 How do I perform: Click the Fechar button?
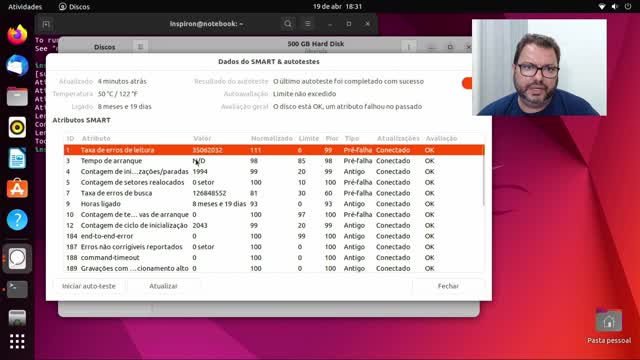pos(448,286)
